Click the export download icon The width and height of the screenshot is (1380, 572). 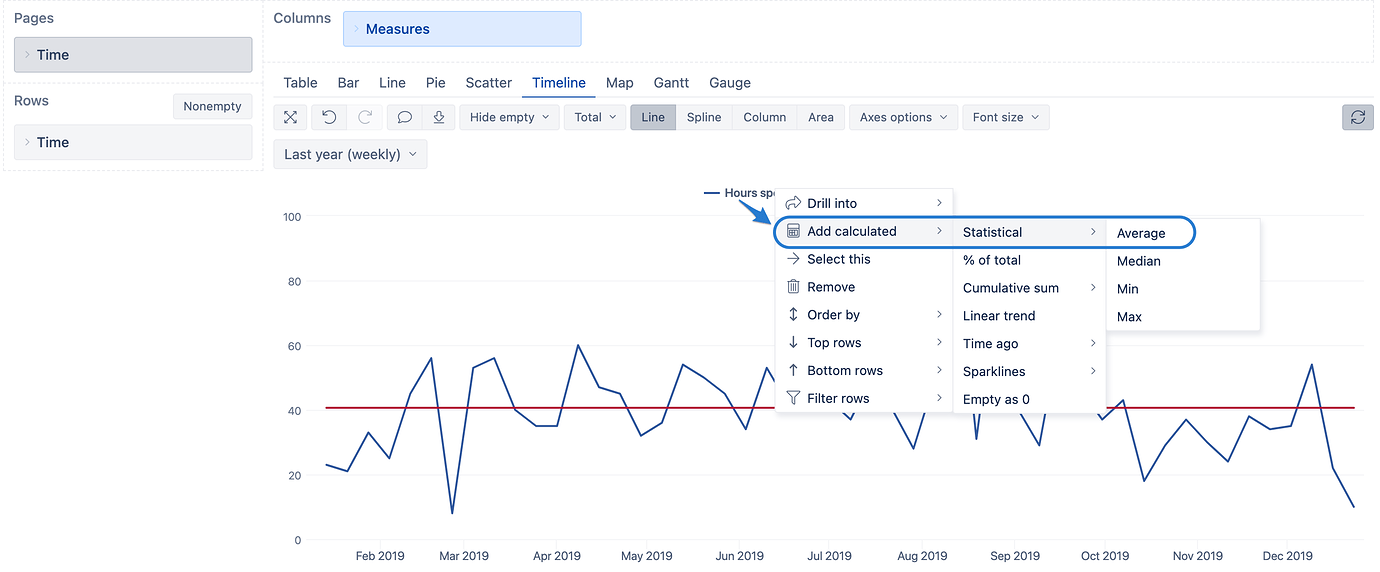coord(439,117)
